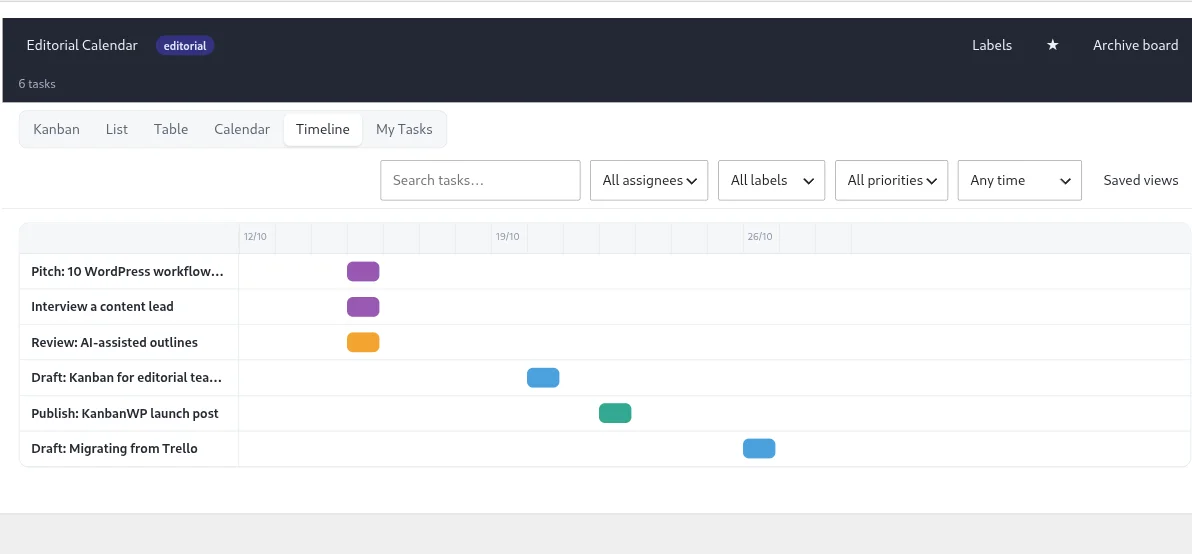Open task 'Pitch: 10 WordPress workflow…'
Viewport: 1192px width, 554px height.
click(x=128, y=271)
